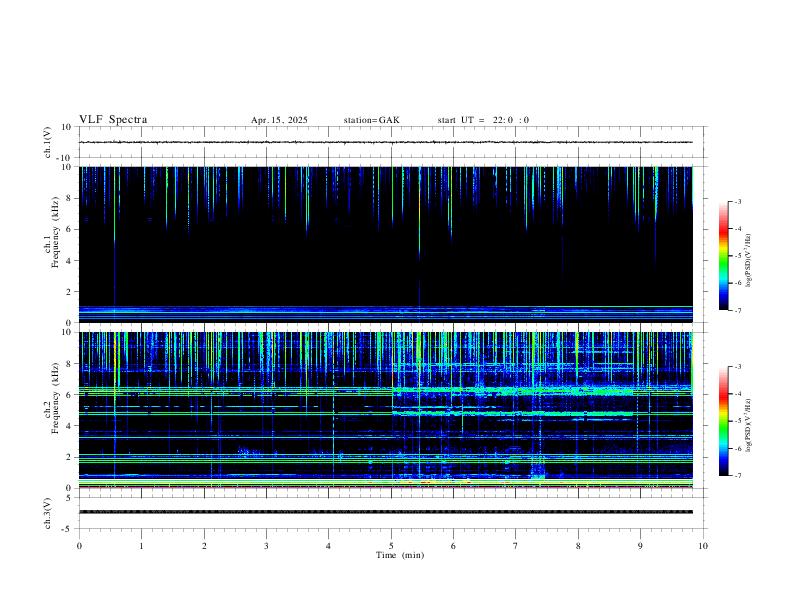792x612 pixels.
Task: Click time axis tick label '7'
Action: (516, 546)
